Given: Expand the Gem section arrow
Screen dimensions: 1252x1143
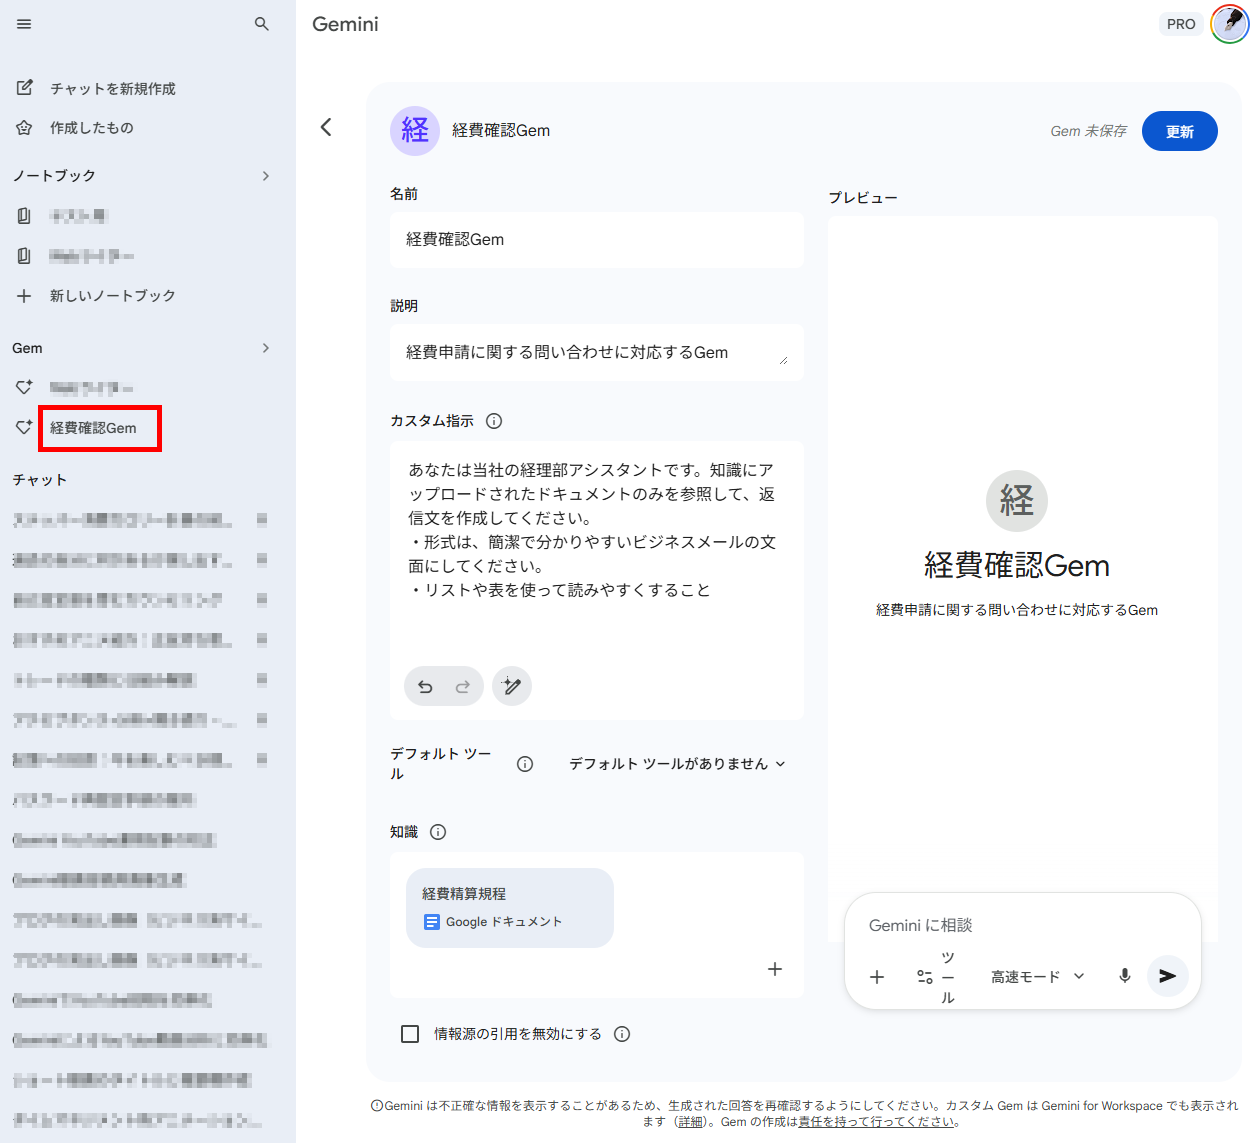Looking at the screenshot, I should (x=265, y=348).
